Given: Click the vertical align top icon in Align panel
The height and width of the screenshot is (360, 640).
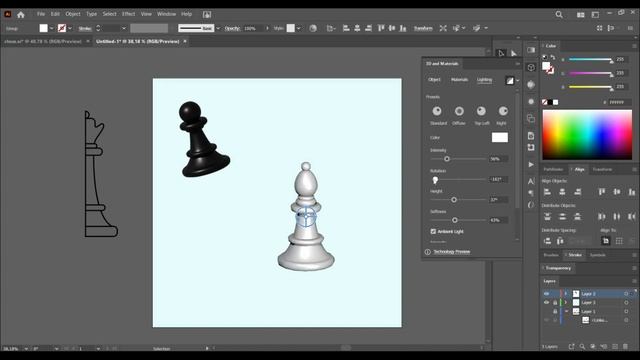Looking at the screenshot, I should coord(602,192).
